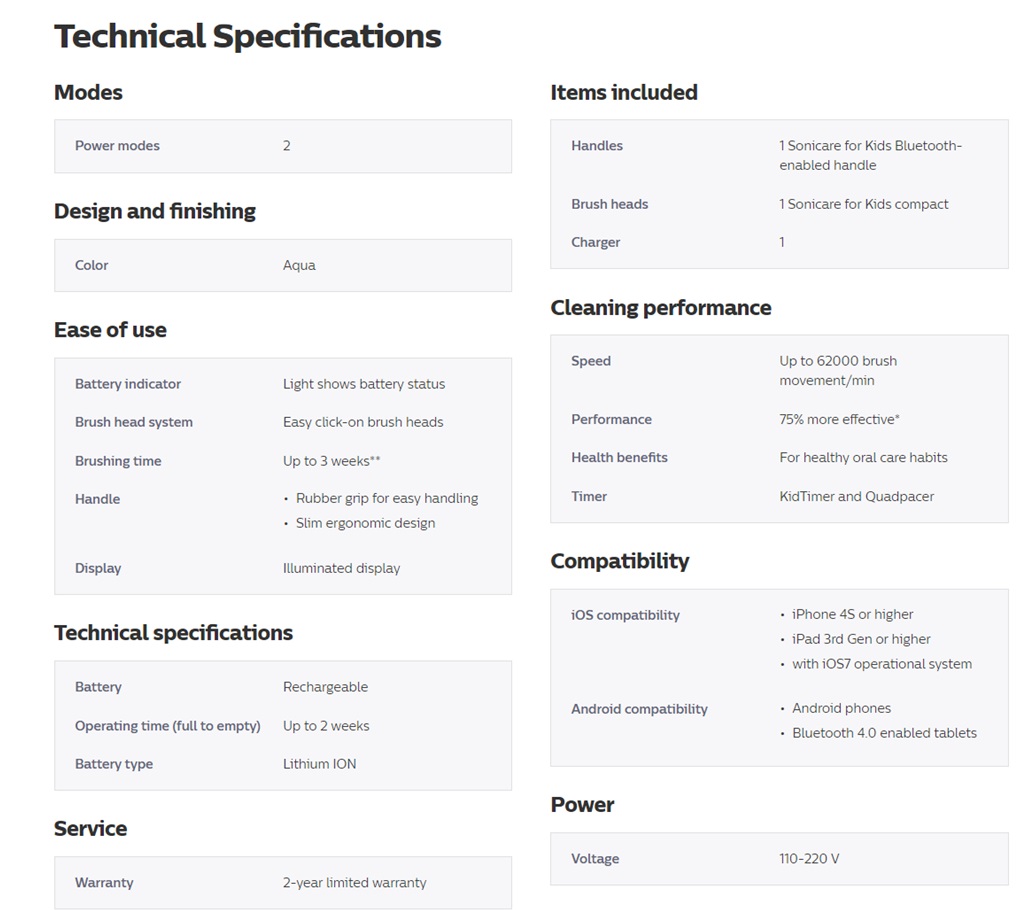The image size is (1018, 910).
Task: Click the Power modes value 2
Action: tap(286, 145)
